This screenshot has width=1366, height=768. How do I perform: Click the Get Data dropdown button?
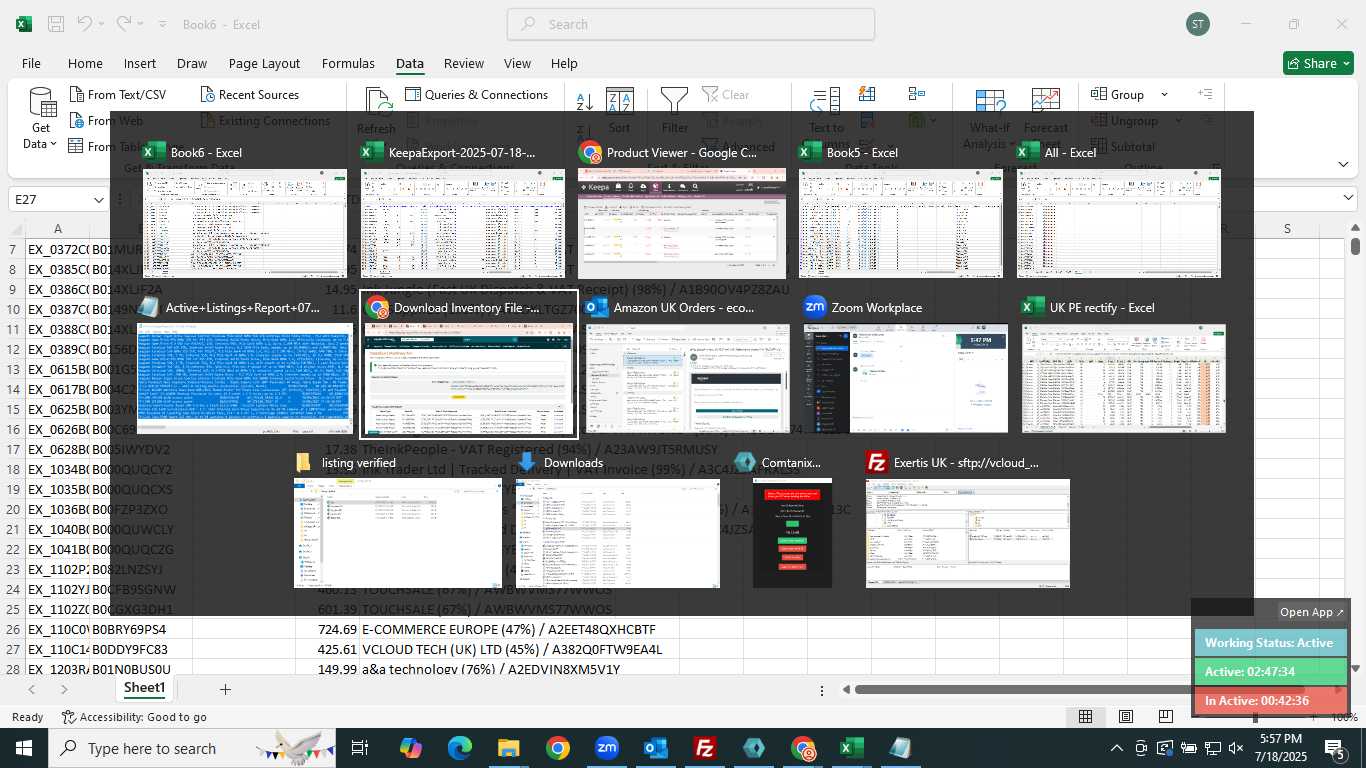click(x=41, y=119)
